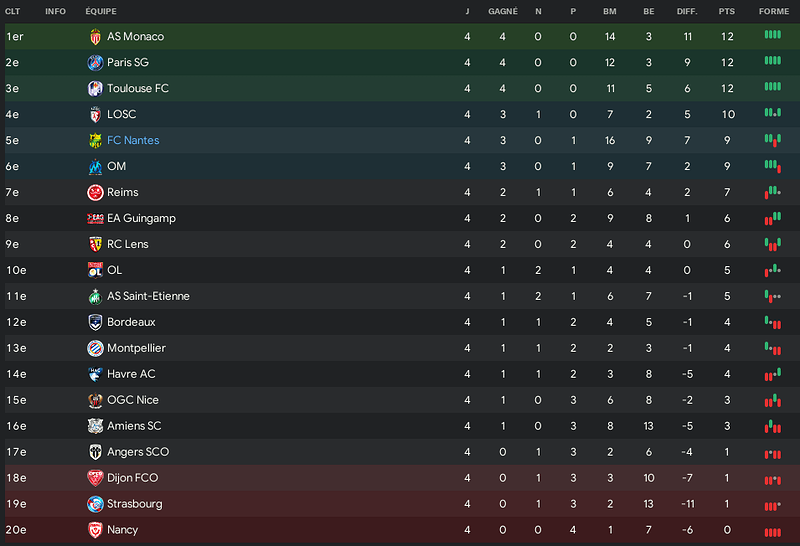View AS Monaco's form indicator bars
800x546 pixels.
pyautogui.click(x=772, y=35)
